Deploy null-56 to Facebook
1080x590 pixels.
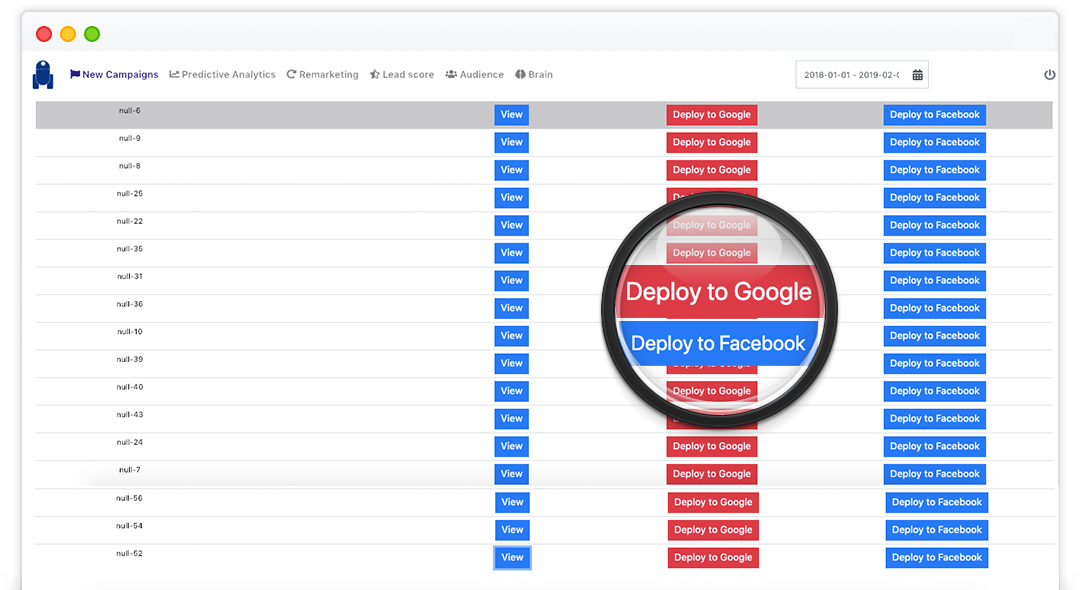(x=937, y=503)
